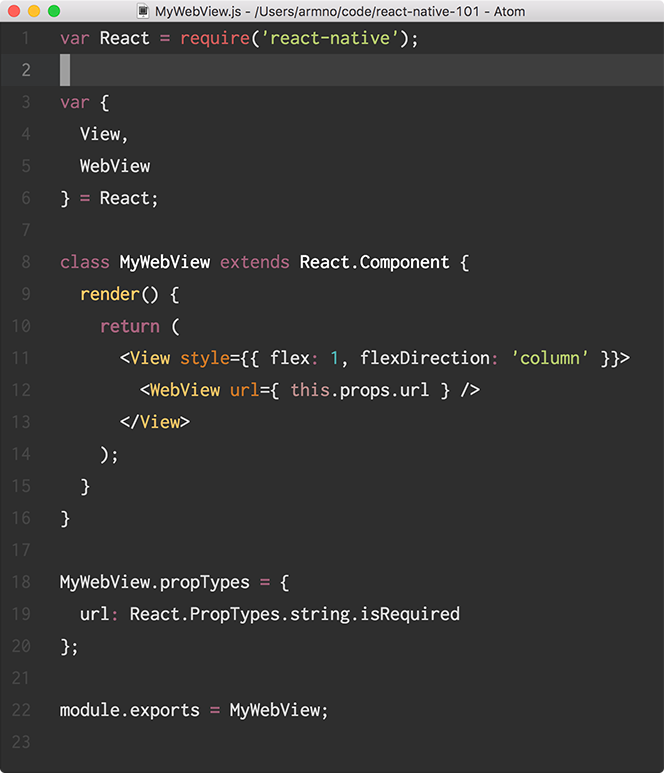Click the window title text 'MyWebView.js'
The image size is (664, 773).
click(198, 11)
